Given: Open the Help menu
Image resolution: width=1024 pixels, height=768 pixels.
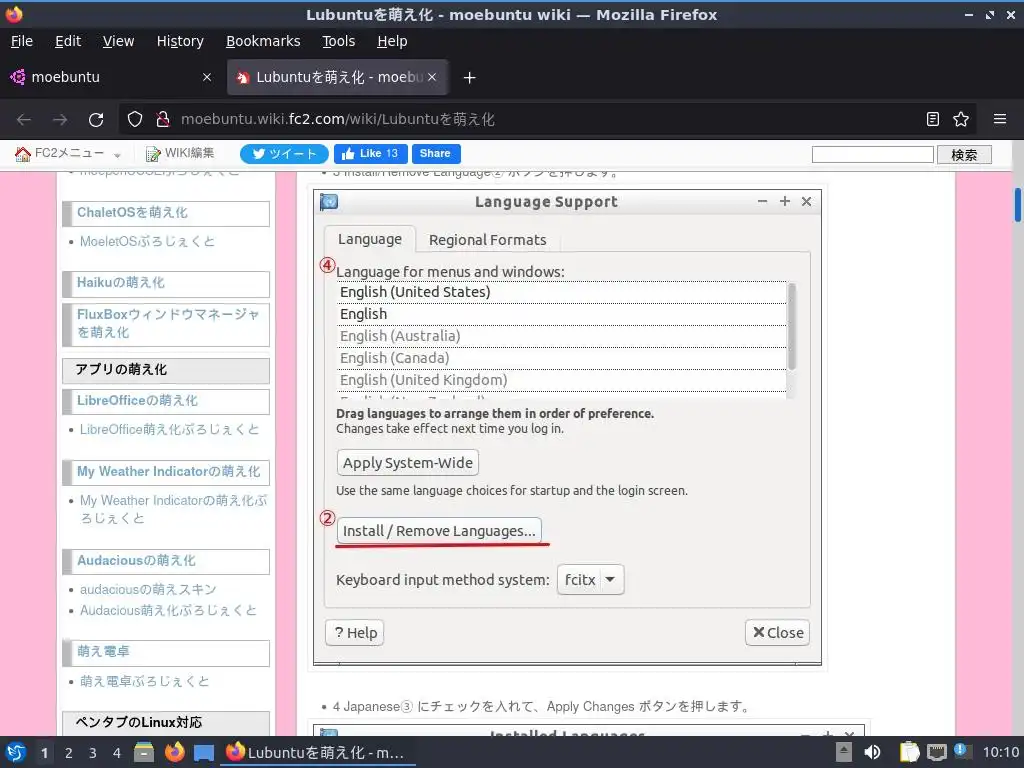Looking at the screenshot, I should 392,41.
